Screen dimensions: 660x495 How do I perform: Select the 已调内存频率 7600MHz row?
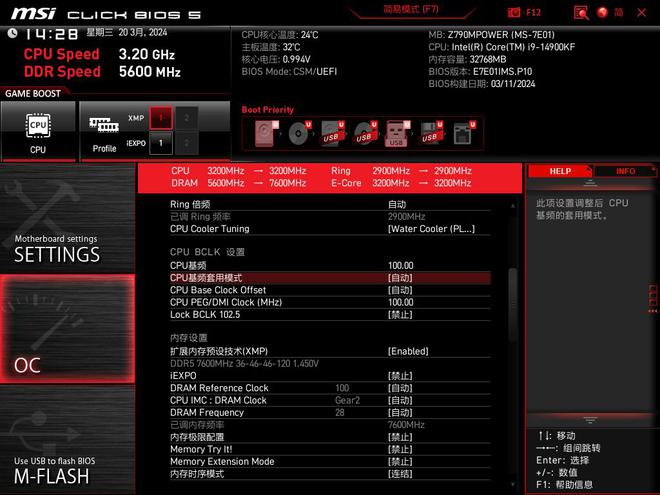[x=330, y=425]
